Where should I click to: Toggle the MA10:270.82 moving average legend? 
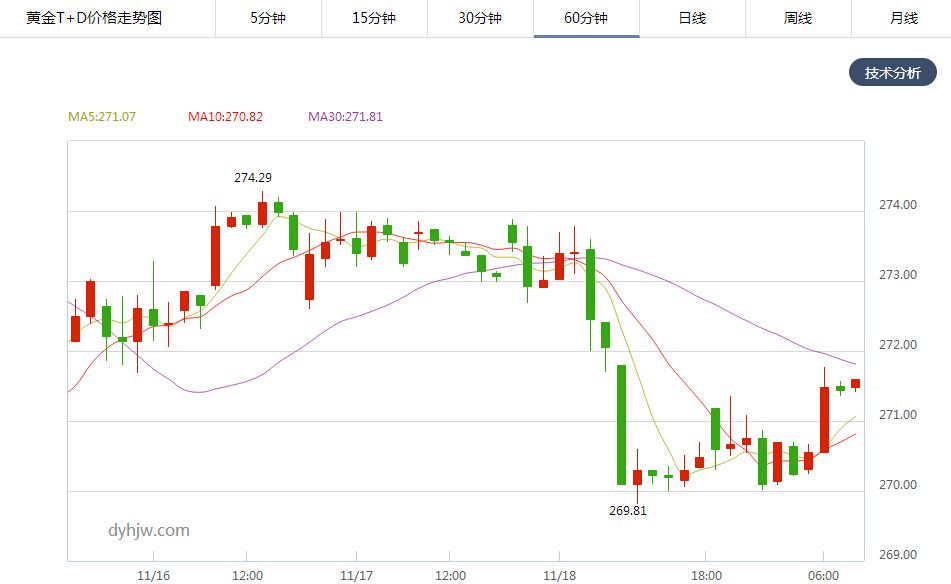225,117
